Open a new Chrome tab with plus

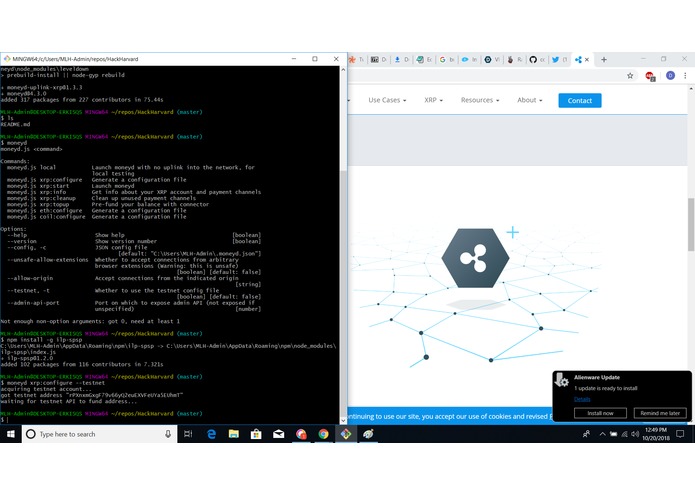[x=604, y=59]
